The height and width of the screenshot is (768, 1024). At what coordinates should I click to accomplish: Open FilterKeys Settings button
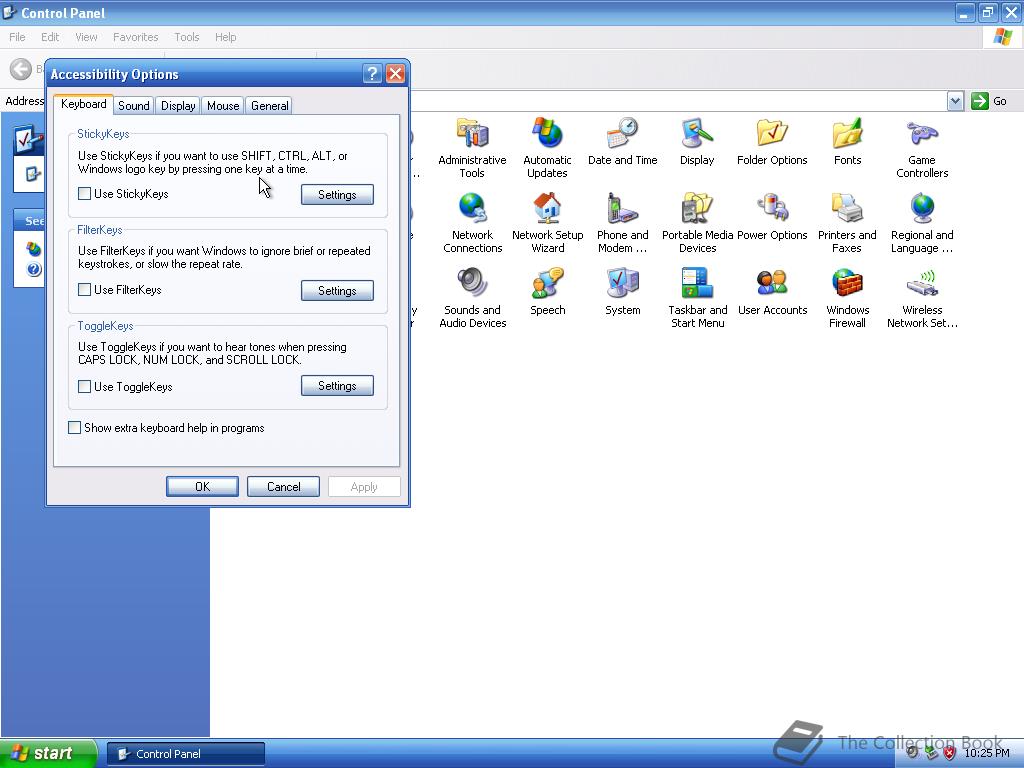[337, 291]
